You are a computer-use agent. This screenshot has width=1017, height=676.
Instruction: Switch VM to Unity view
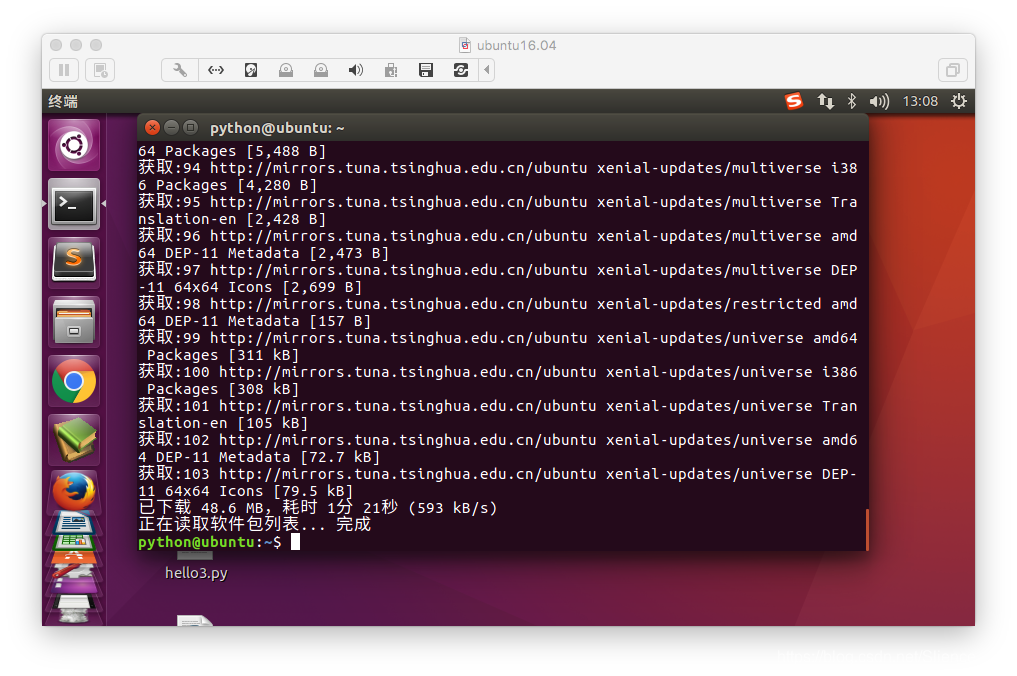coord(952,70)
